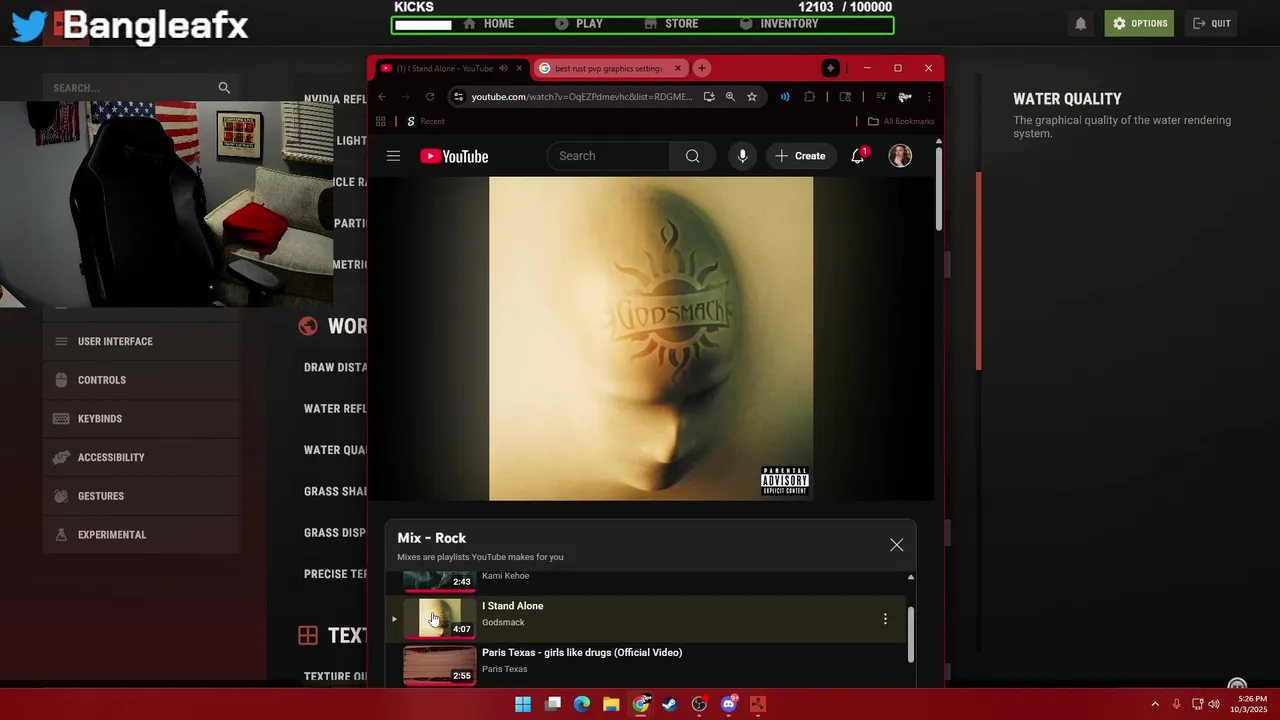Open Chrome media control icon
The height and width of the screenshot is (720, 1280).
tap(881, 97)
